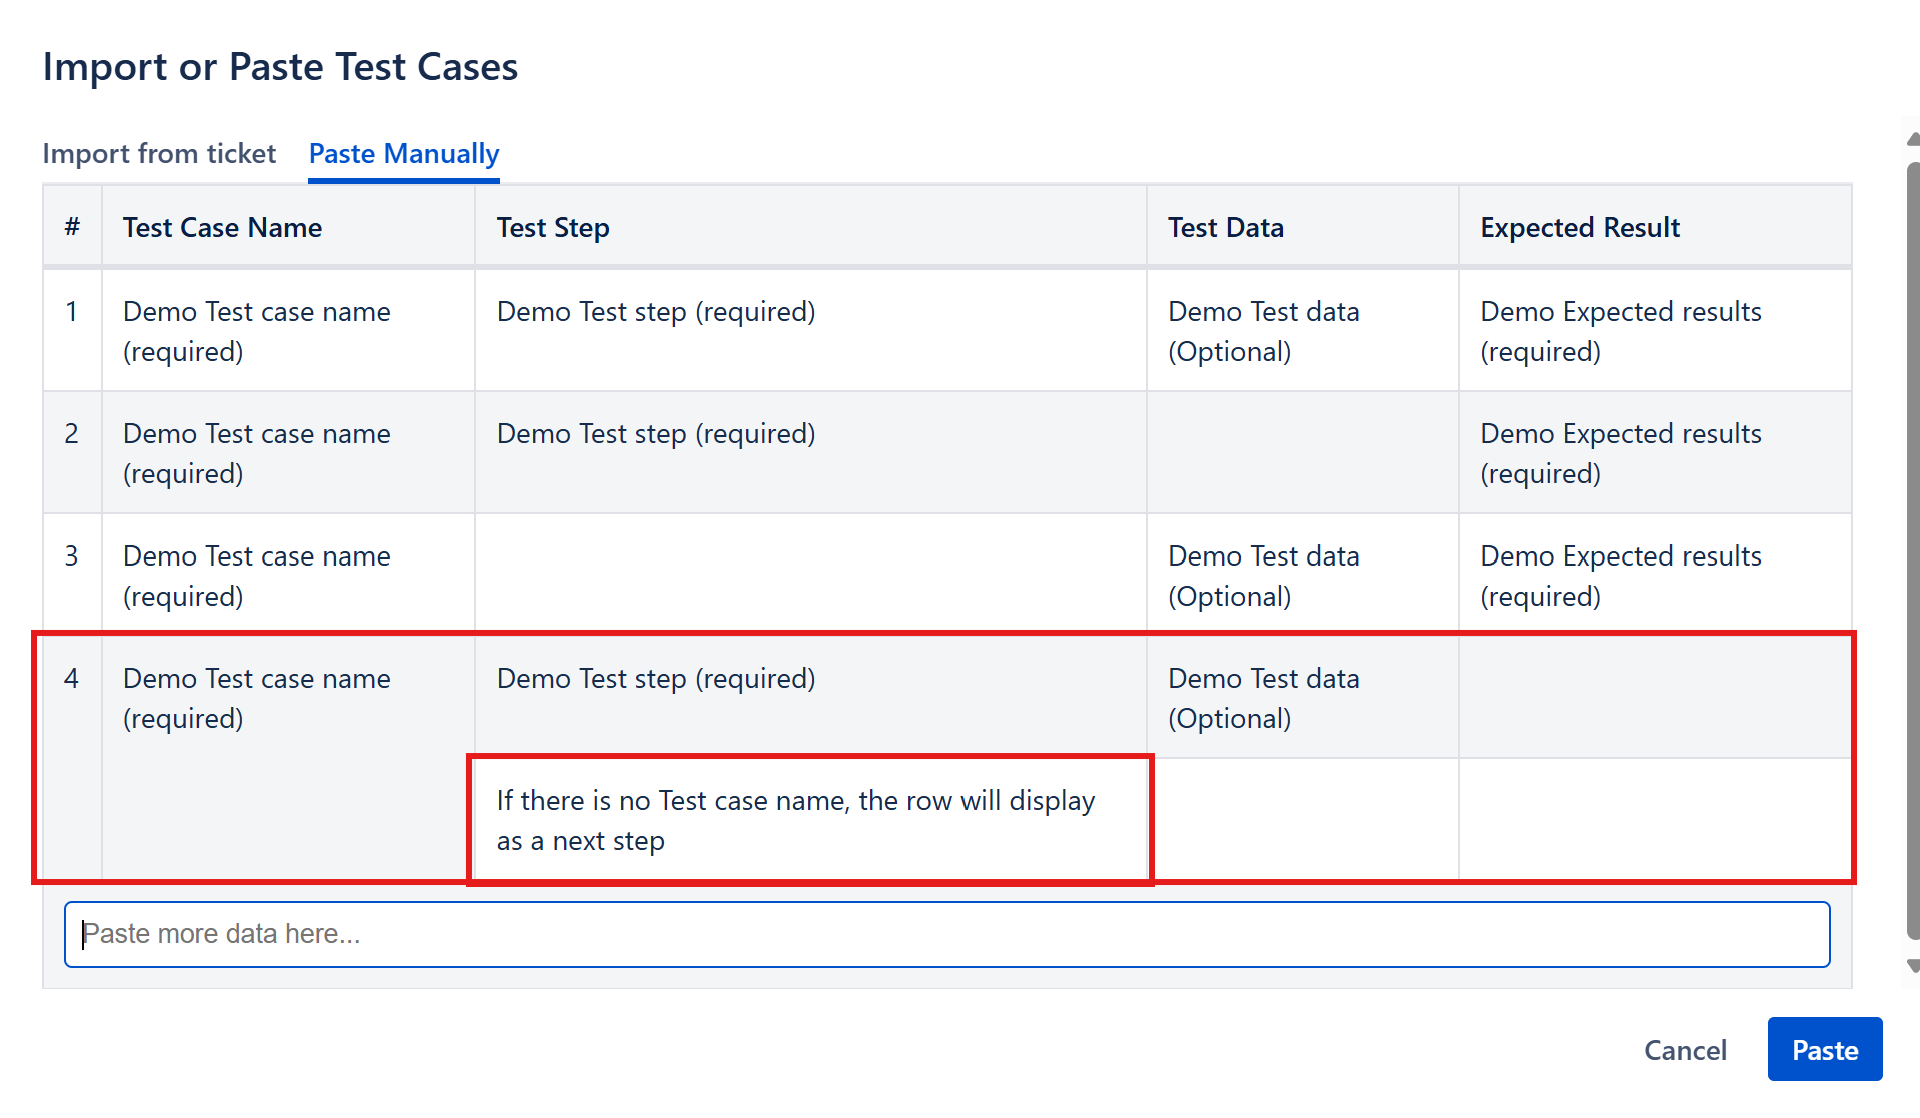Click the Expected Result cell in row 3
Viewport: 1920px width, 1118px height.
pos(1620,575)
